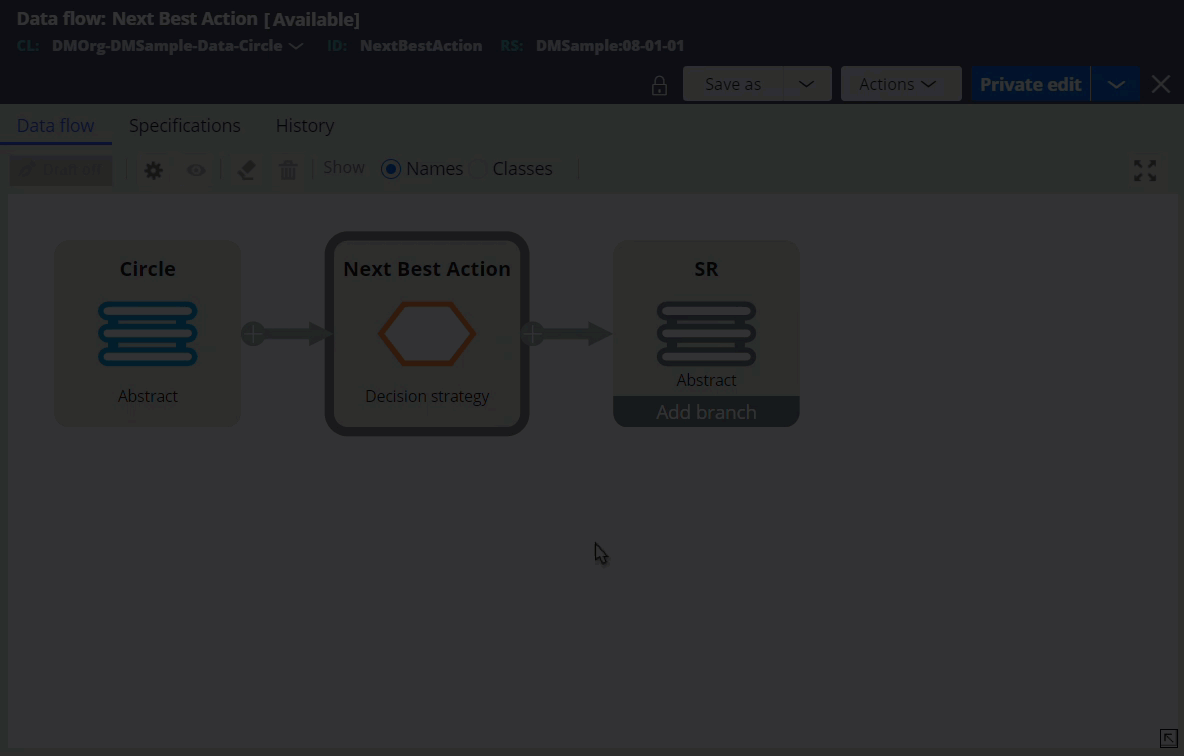Viewport: 1184px width, 756px height.
Task: Click the gear settings icon in toolbar
Action: (153, 170)
